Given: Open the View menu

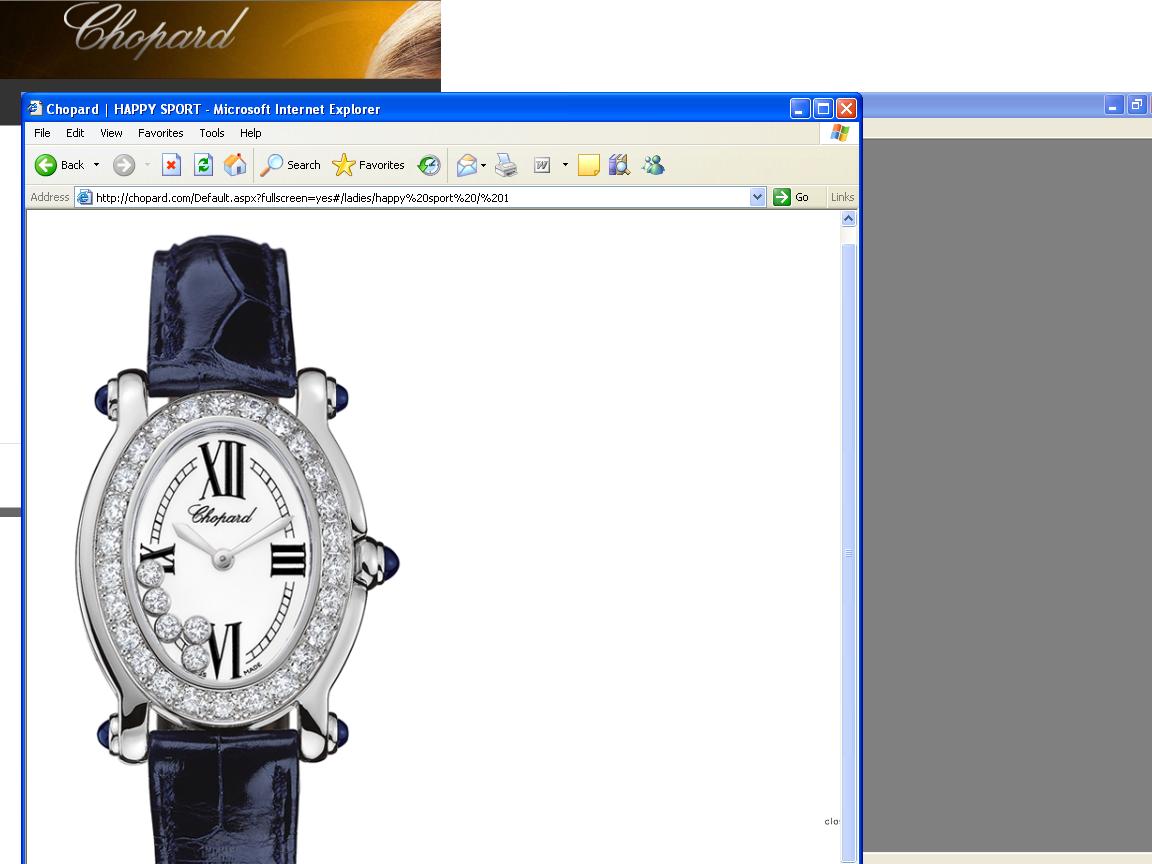Looking at the screenshot, I should pyautogui.click(x=111, y=133).
